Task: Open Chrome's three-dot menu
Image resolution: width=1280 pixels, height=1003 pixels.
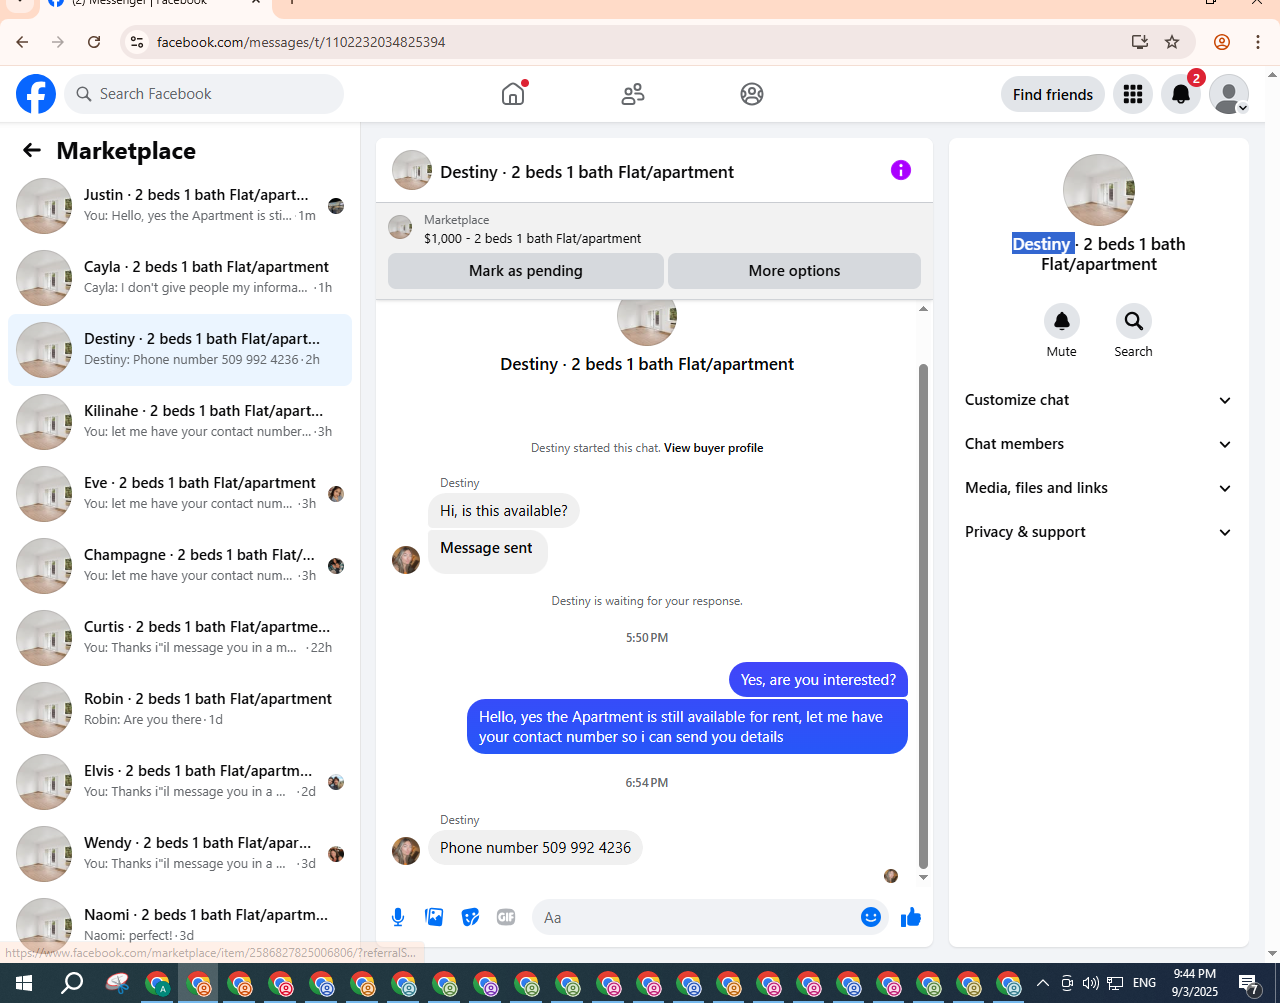Action: [1258, 42]
